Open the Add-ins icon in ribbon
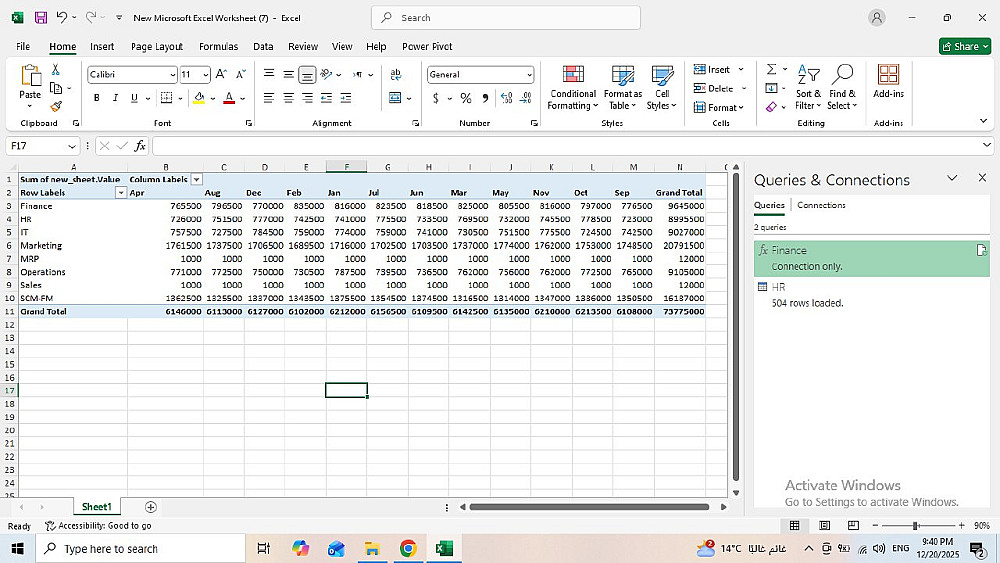This screenshot has width=1000, height=563. pos(888,82)
